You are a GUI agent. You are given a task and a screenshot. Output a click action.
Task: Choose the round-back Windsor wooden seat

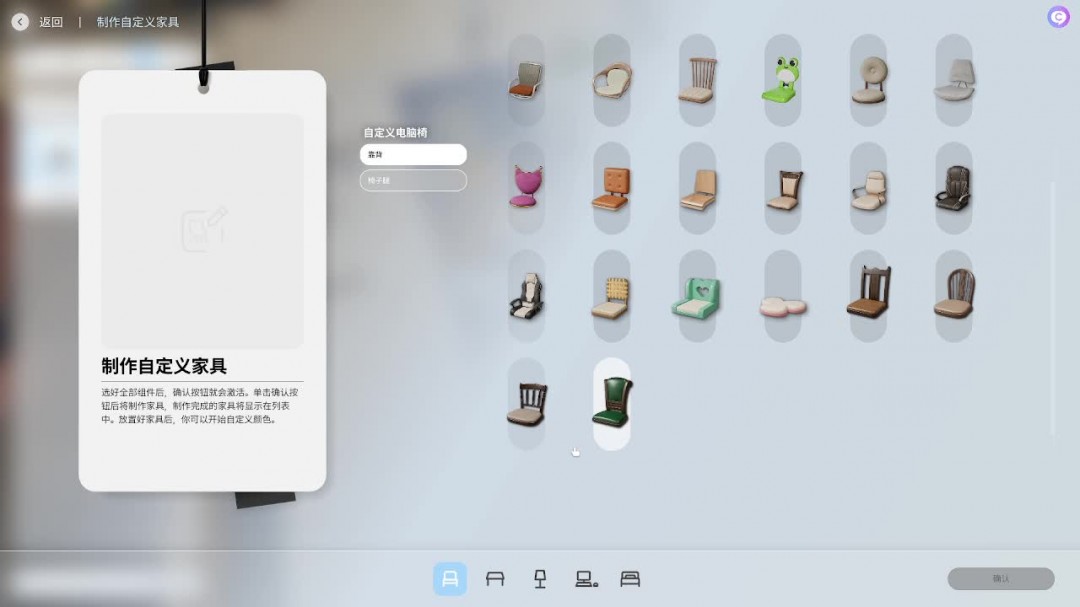(x=954, y=296)
